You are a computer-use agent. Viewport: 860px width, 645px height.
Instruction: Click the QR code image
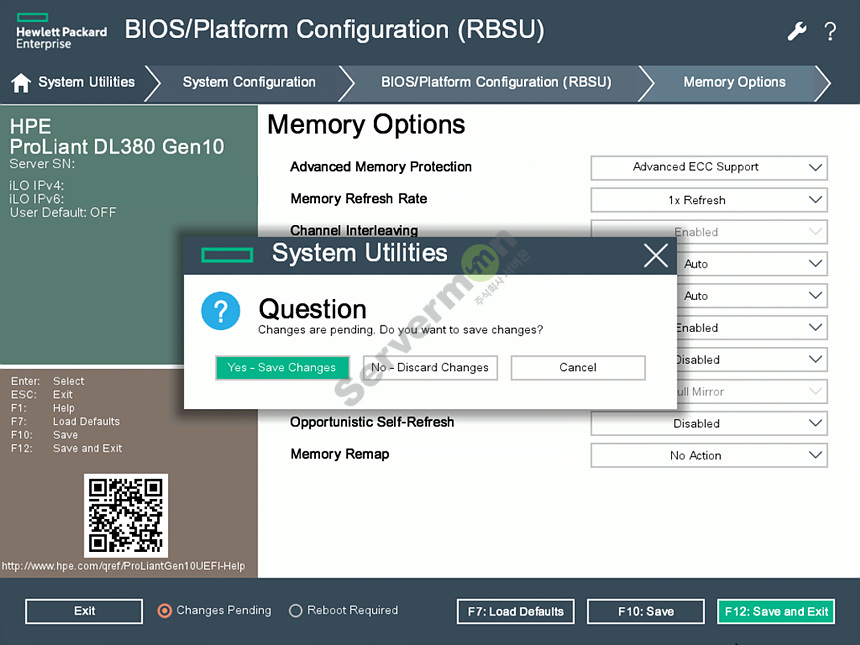126,516
